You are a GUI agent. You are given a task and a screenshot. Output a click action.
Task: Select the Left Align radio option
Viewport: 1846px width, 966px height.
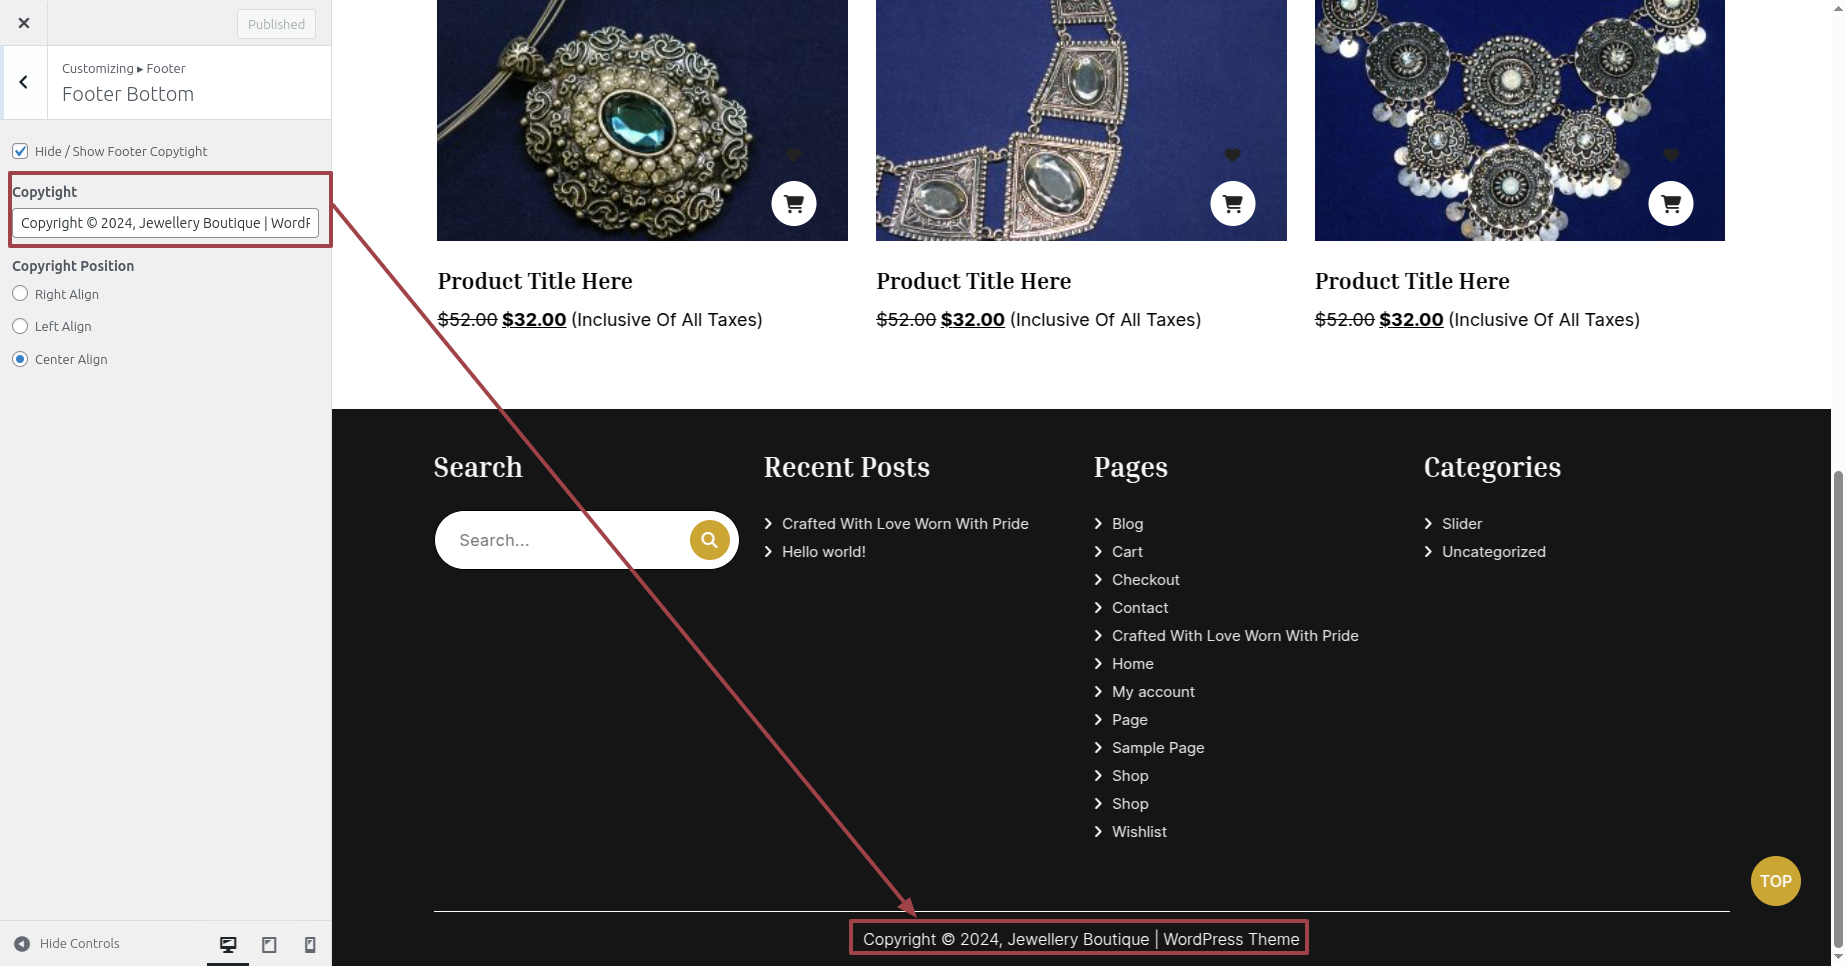pyautogui.click(x=20, y=326)
